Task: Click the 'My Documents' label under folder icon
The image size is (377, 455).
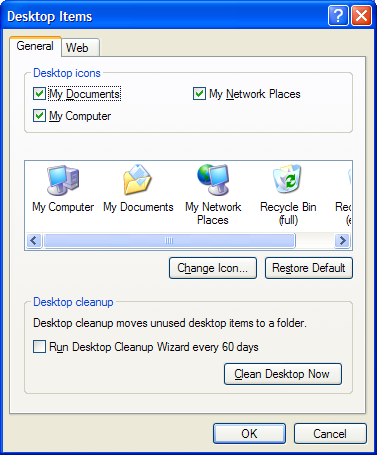Action: pyautogui.click(x=138, y=207)
